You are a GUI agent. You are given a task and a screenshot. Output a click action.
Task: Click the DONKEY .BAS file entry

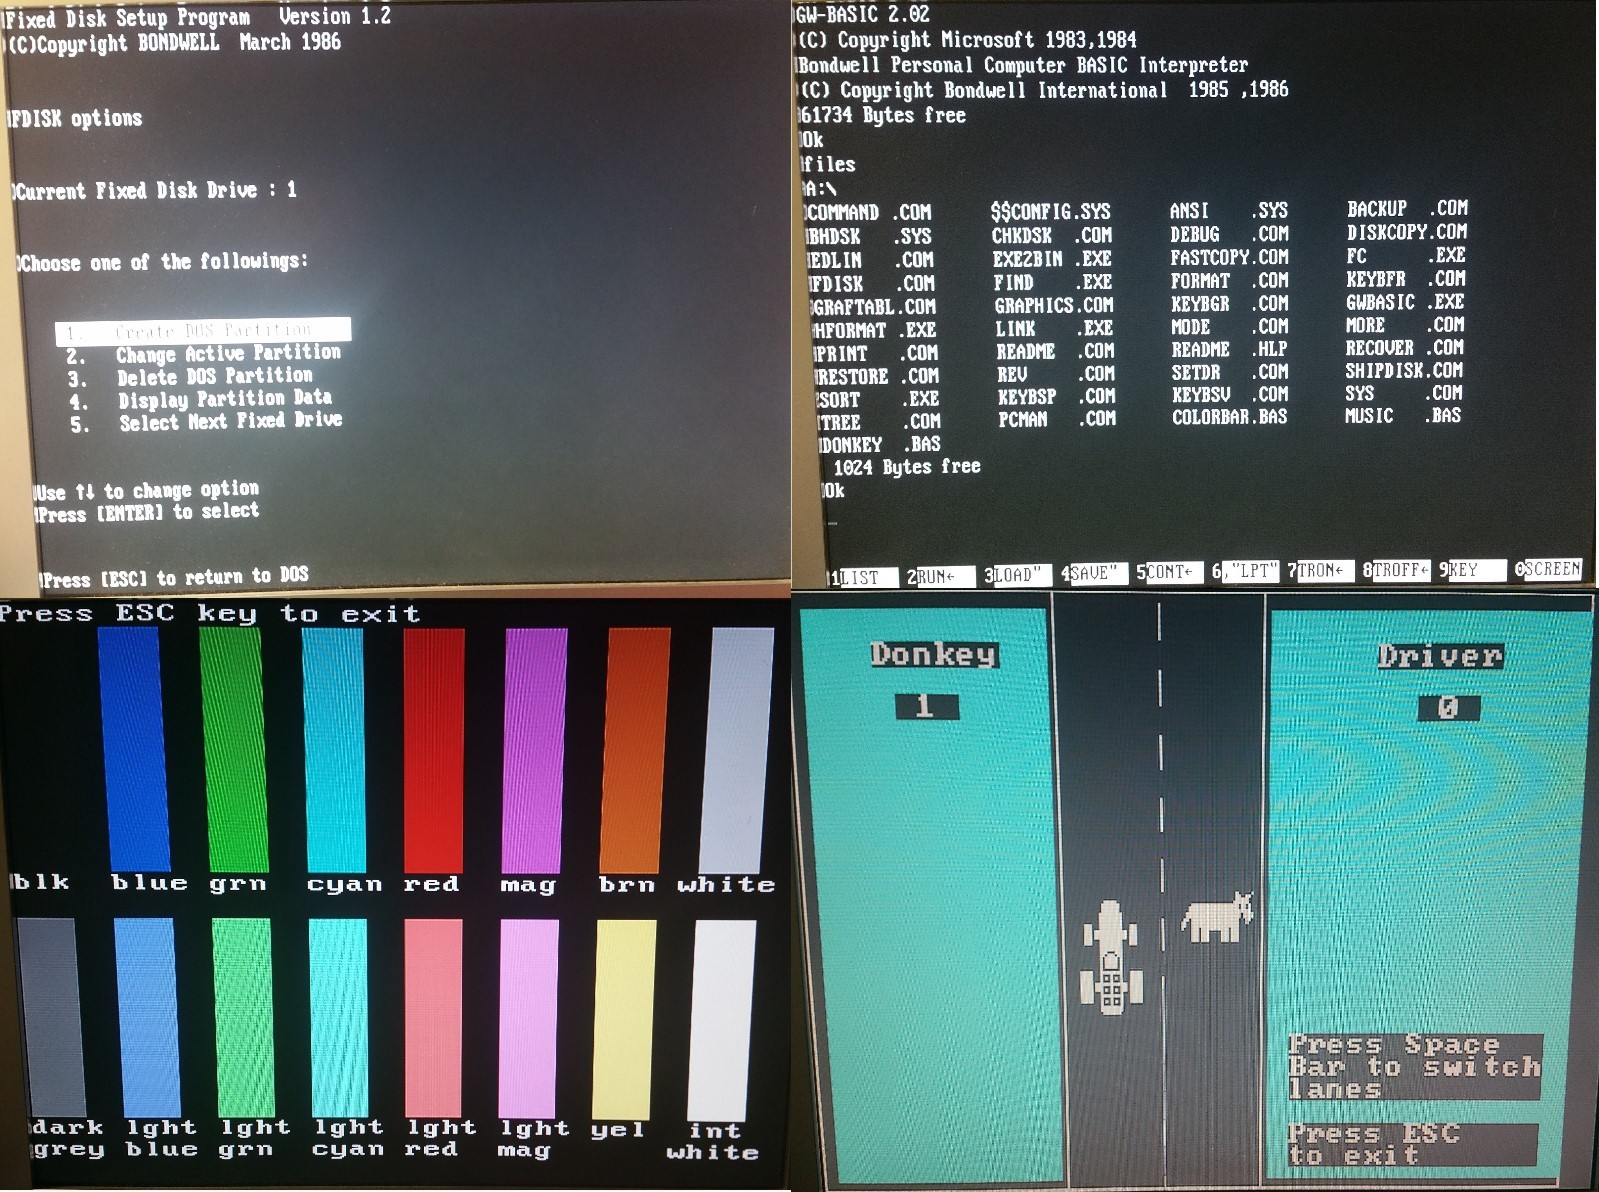click(880, 444)
